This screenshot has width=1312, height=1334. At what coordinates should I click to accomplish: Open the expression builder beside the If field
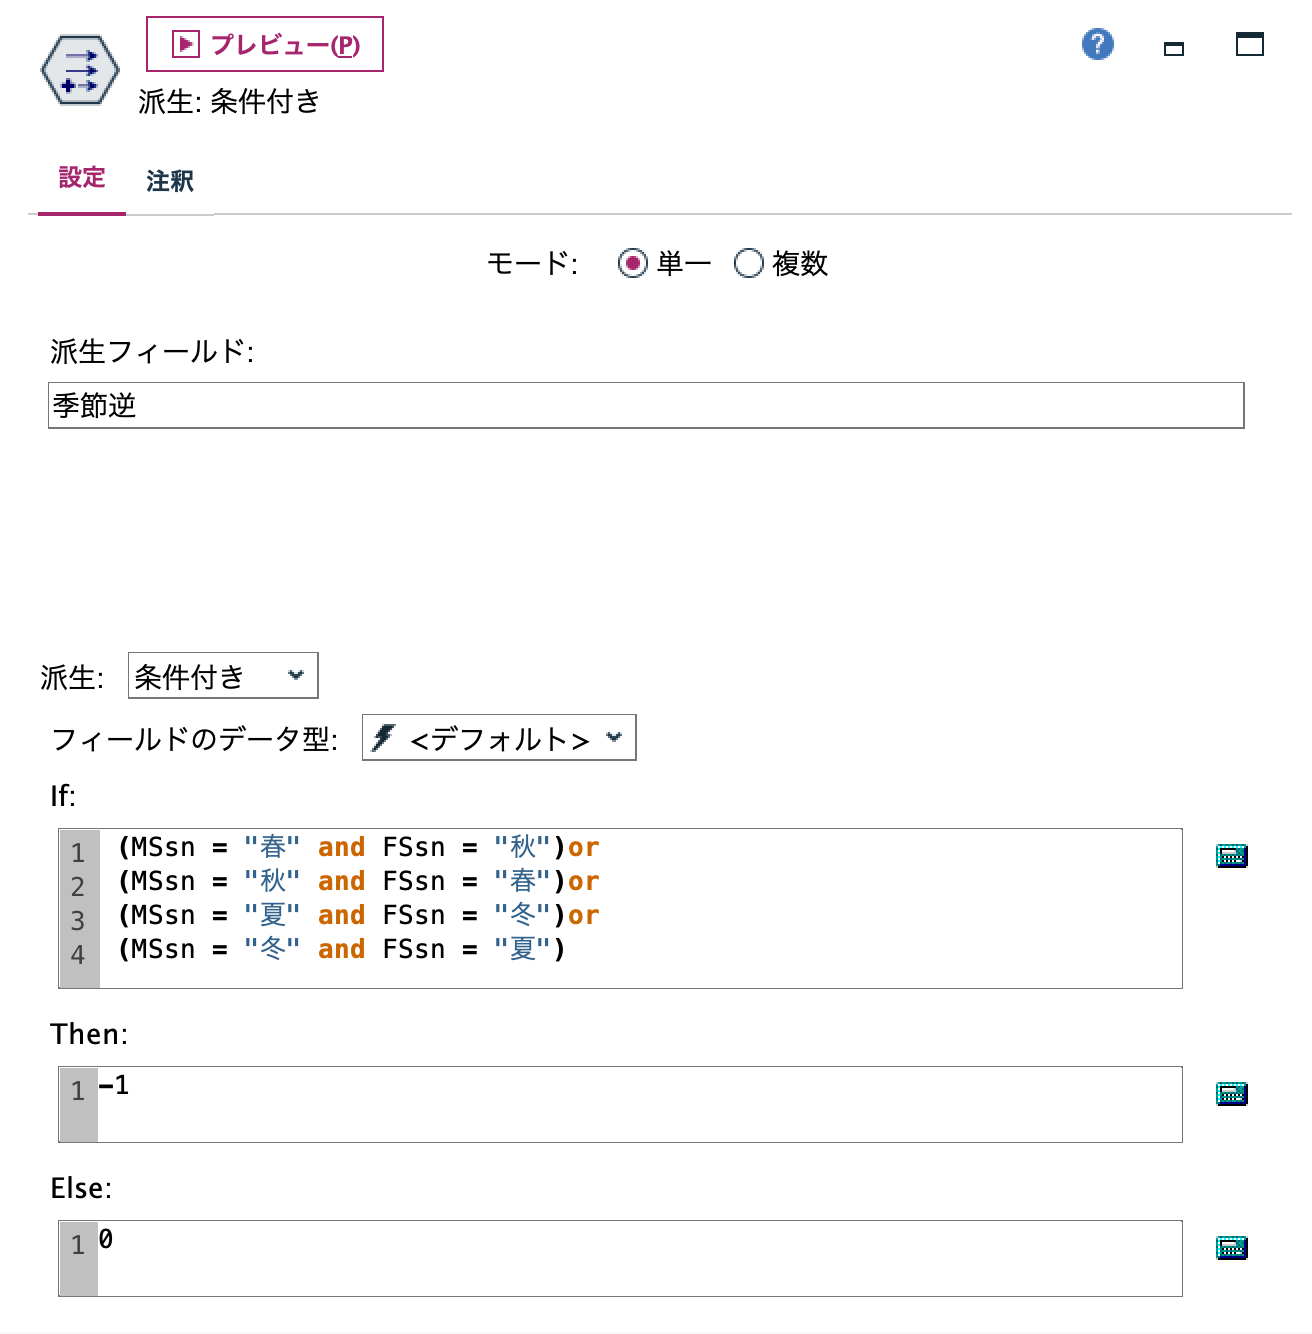click(1231, 855)
